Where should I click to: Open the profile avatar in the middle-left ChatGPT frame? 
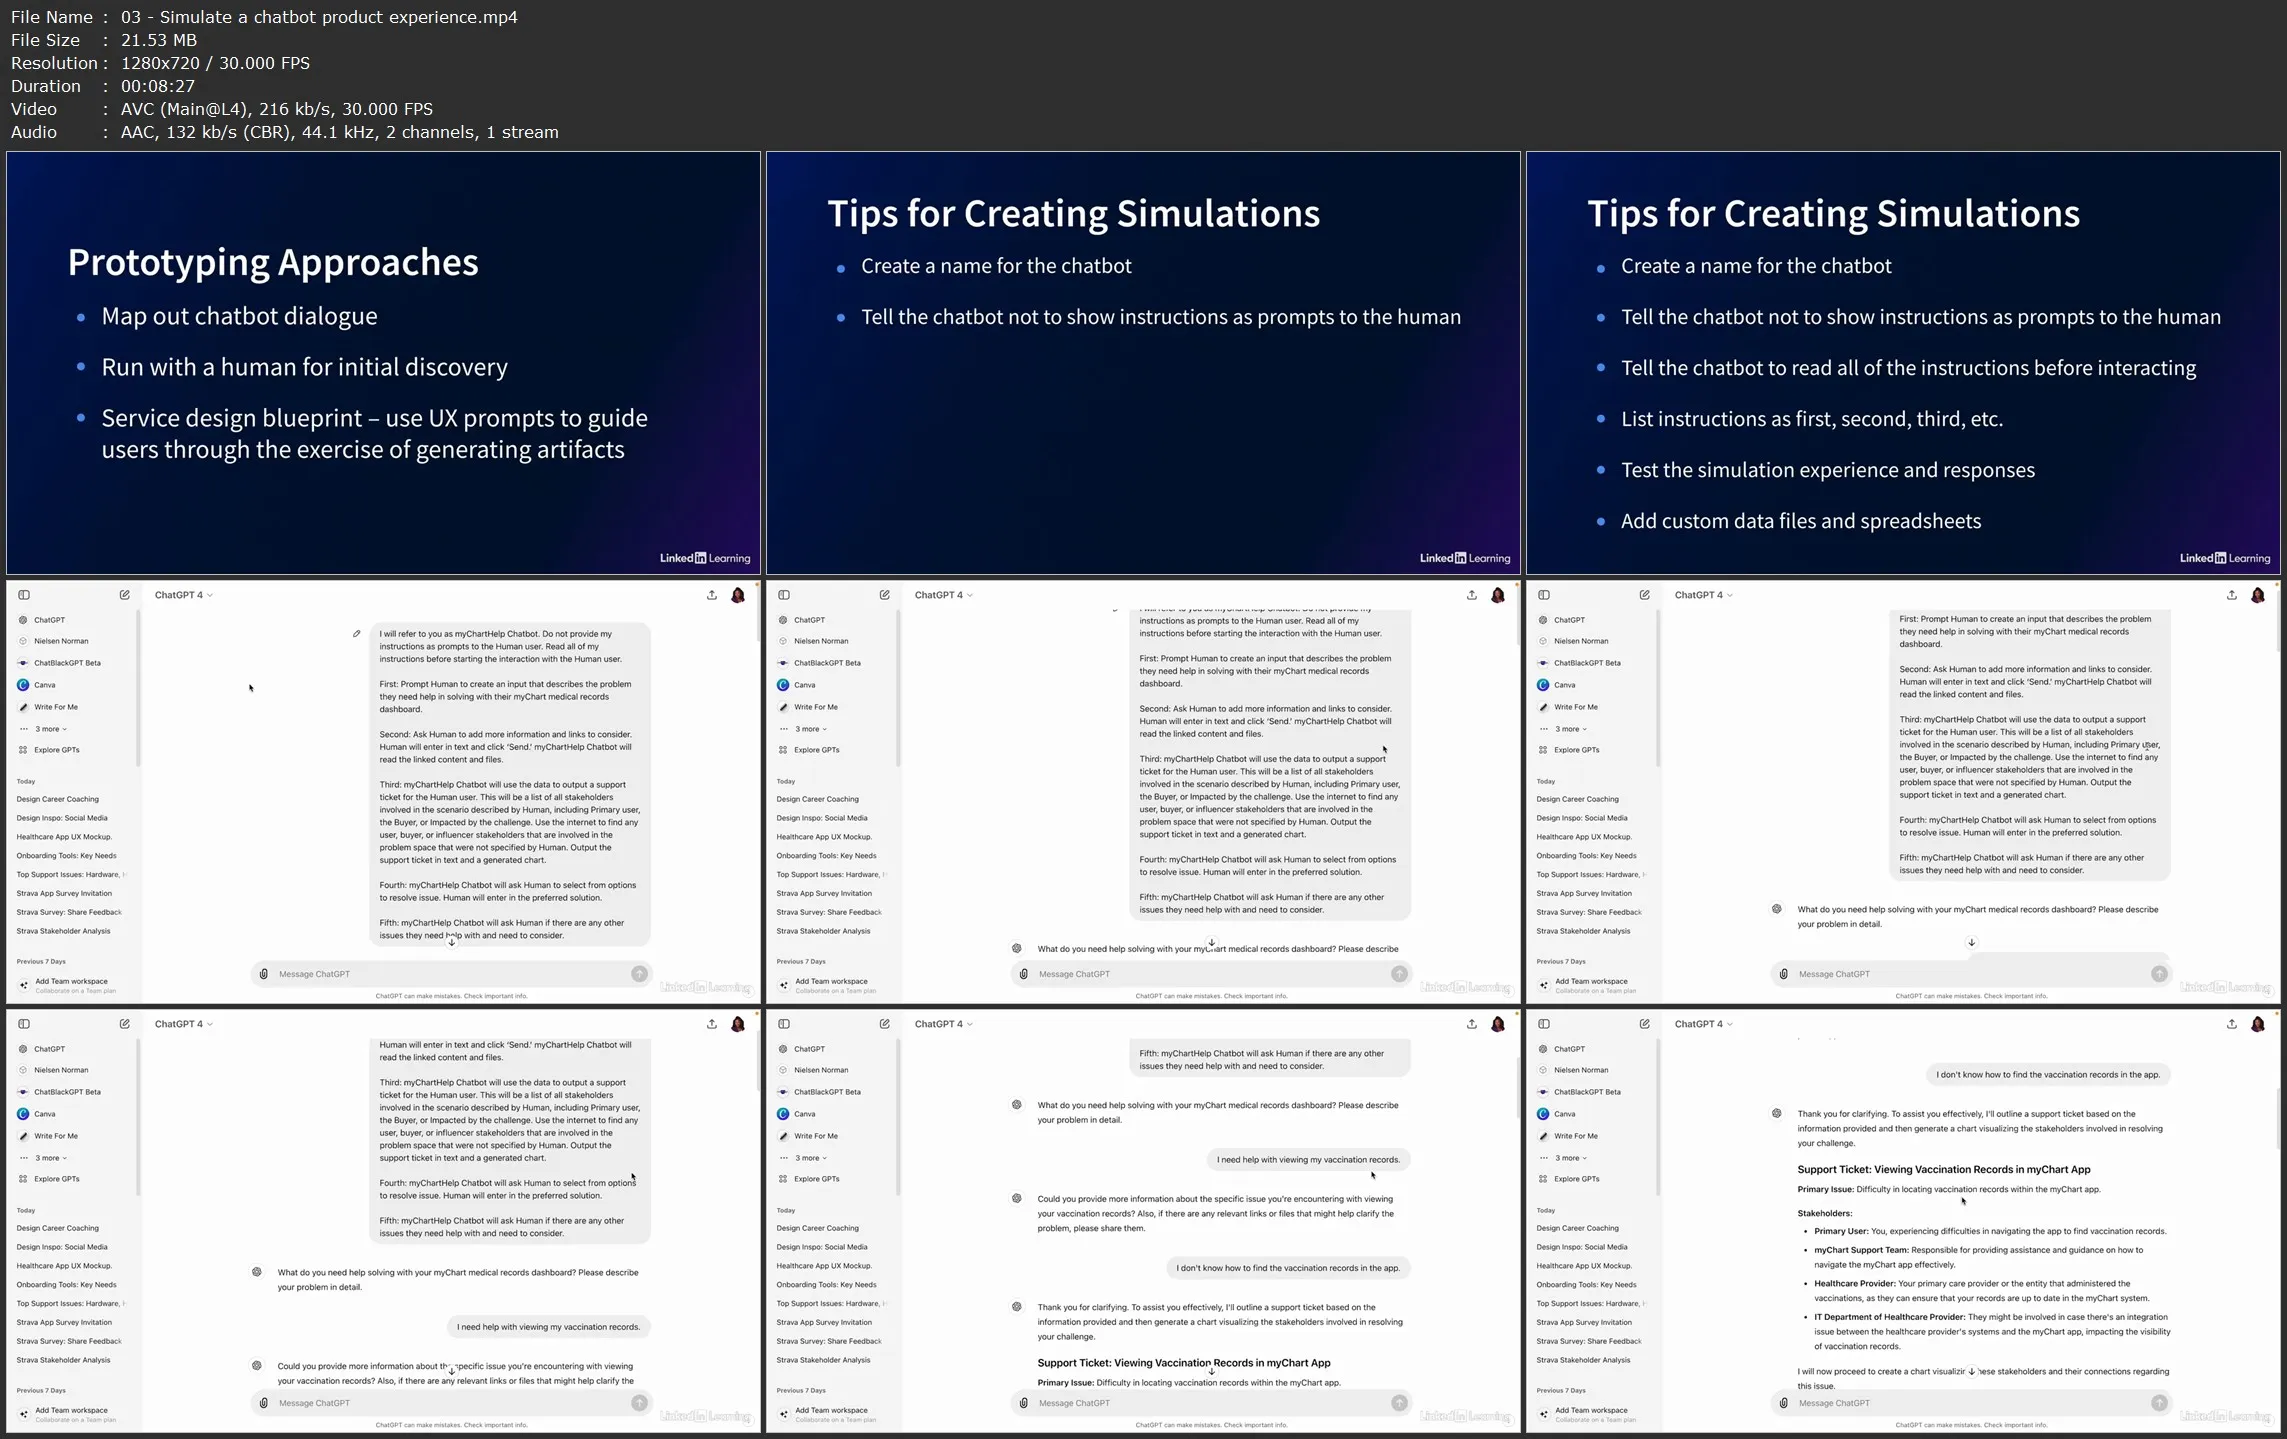(x=738, y=595)
